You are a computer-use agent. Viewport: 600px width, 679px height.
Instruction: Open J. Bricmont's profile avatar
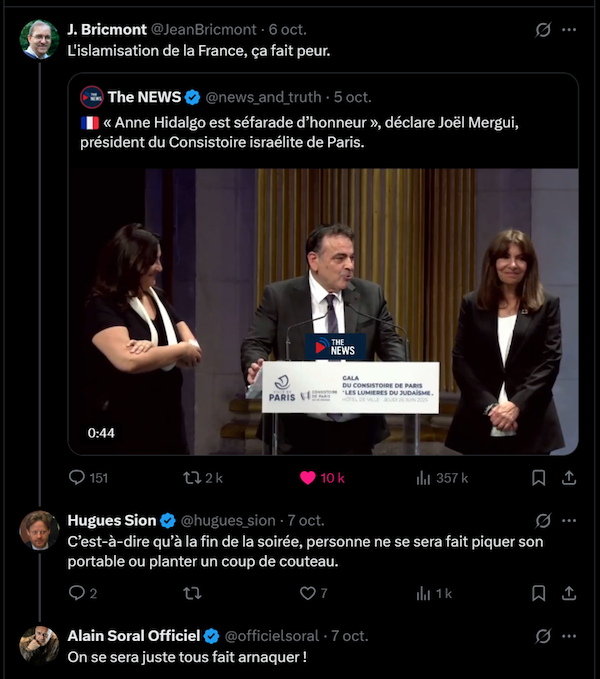(x=39, y=39)
